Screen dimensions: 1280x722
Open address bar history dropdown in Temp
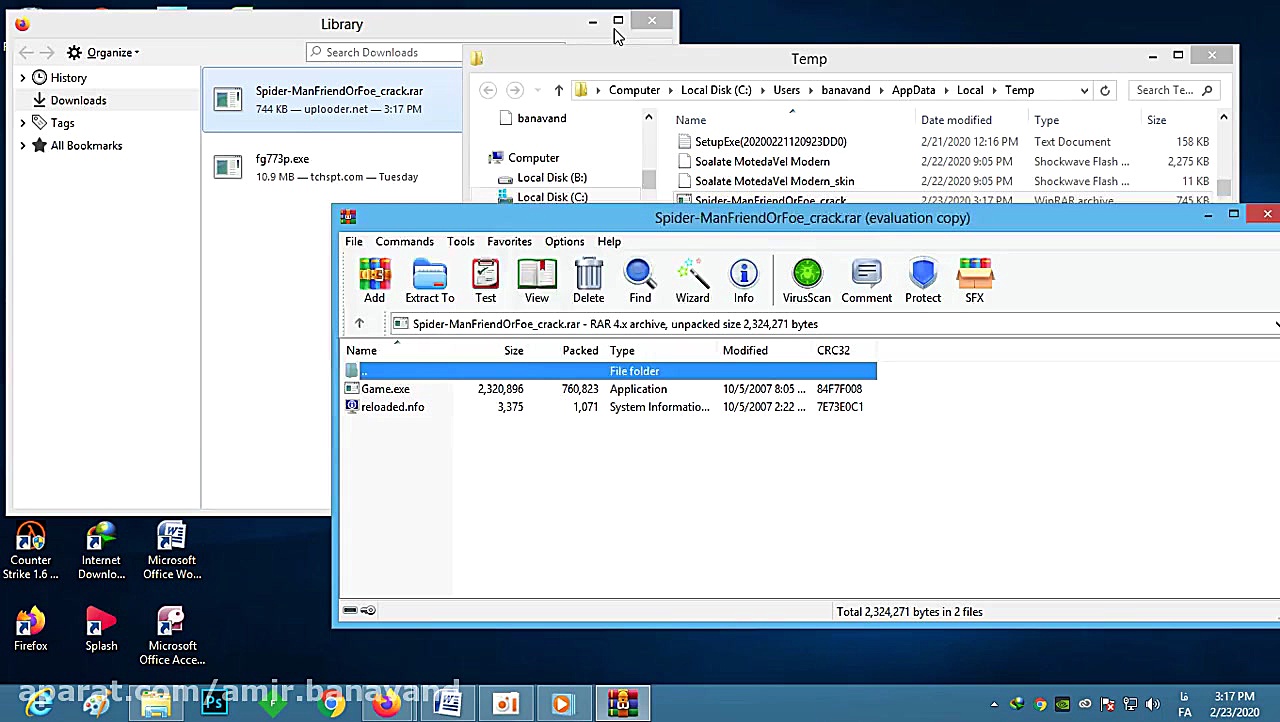point(1084,91)
